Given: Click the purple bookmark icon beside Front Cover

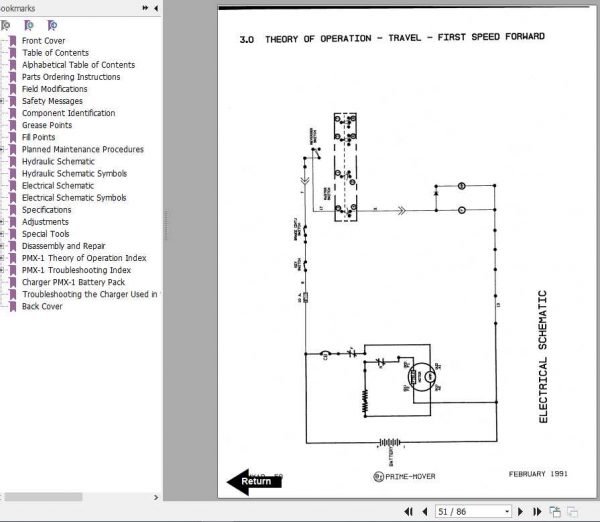Looking at the screenshot, I should 13,41.
